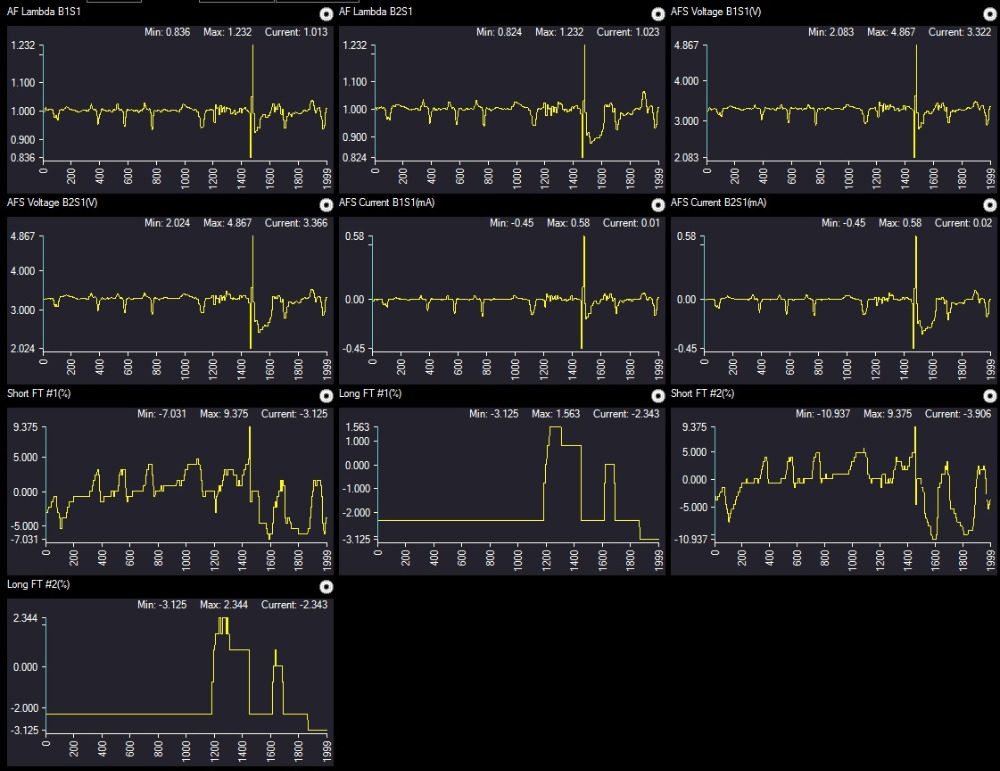Screen dimensions: 1000x771
Task: Select the round icon on AFS Current B1S1(mA)
Action: (x=657, y=205)
